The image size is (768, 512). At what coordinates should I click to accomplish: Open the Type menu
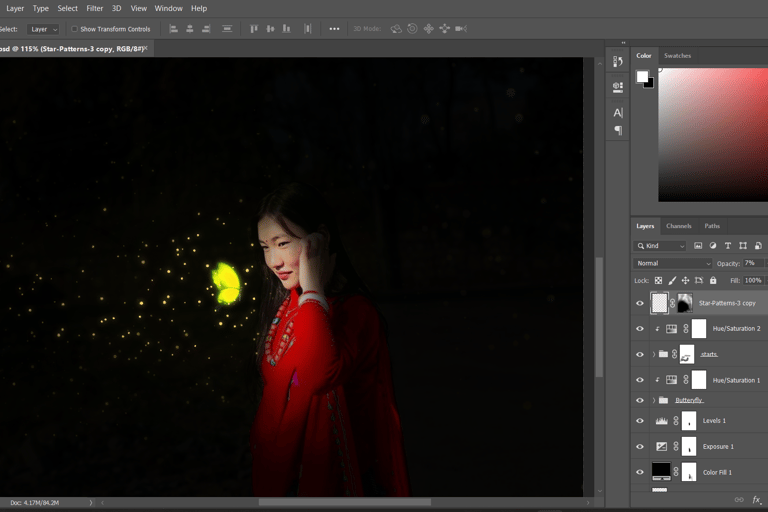41,8
